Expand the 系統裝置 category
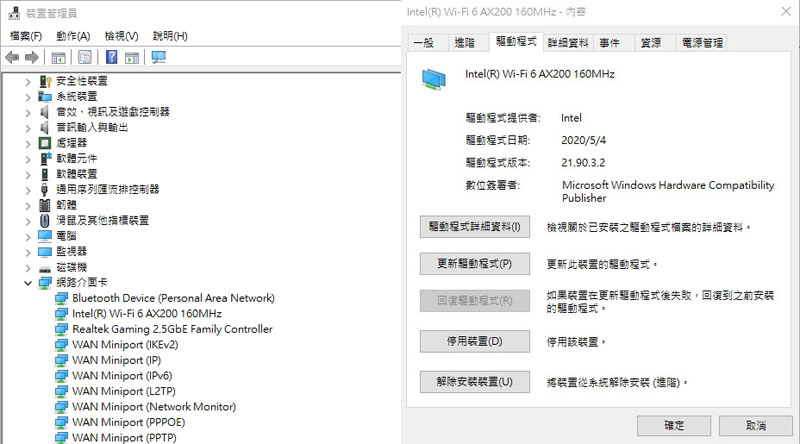Screen dimensions: 800x444 pos(28,97)
